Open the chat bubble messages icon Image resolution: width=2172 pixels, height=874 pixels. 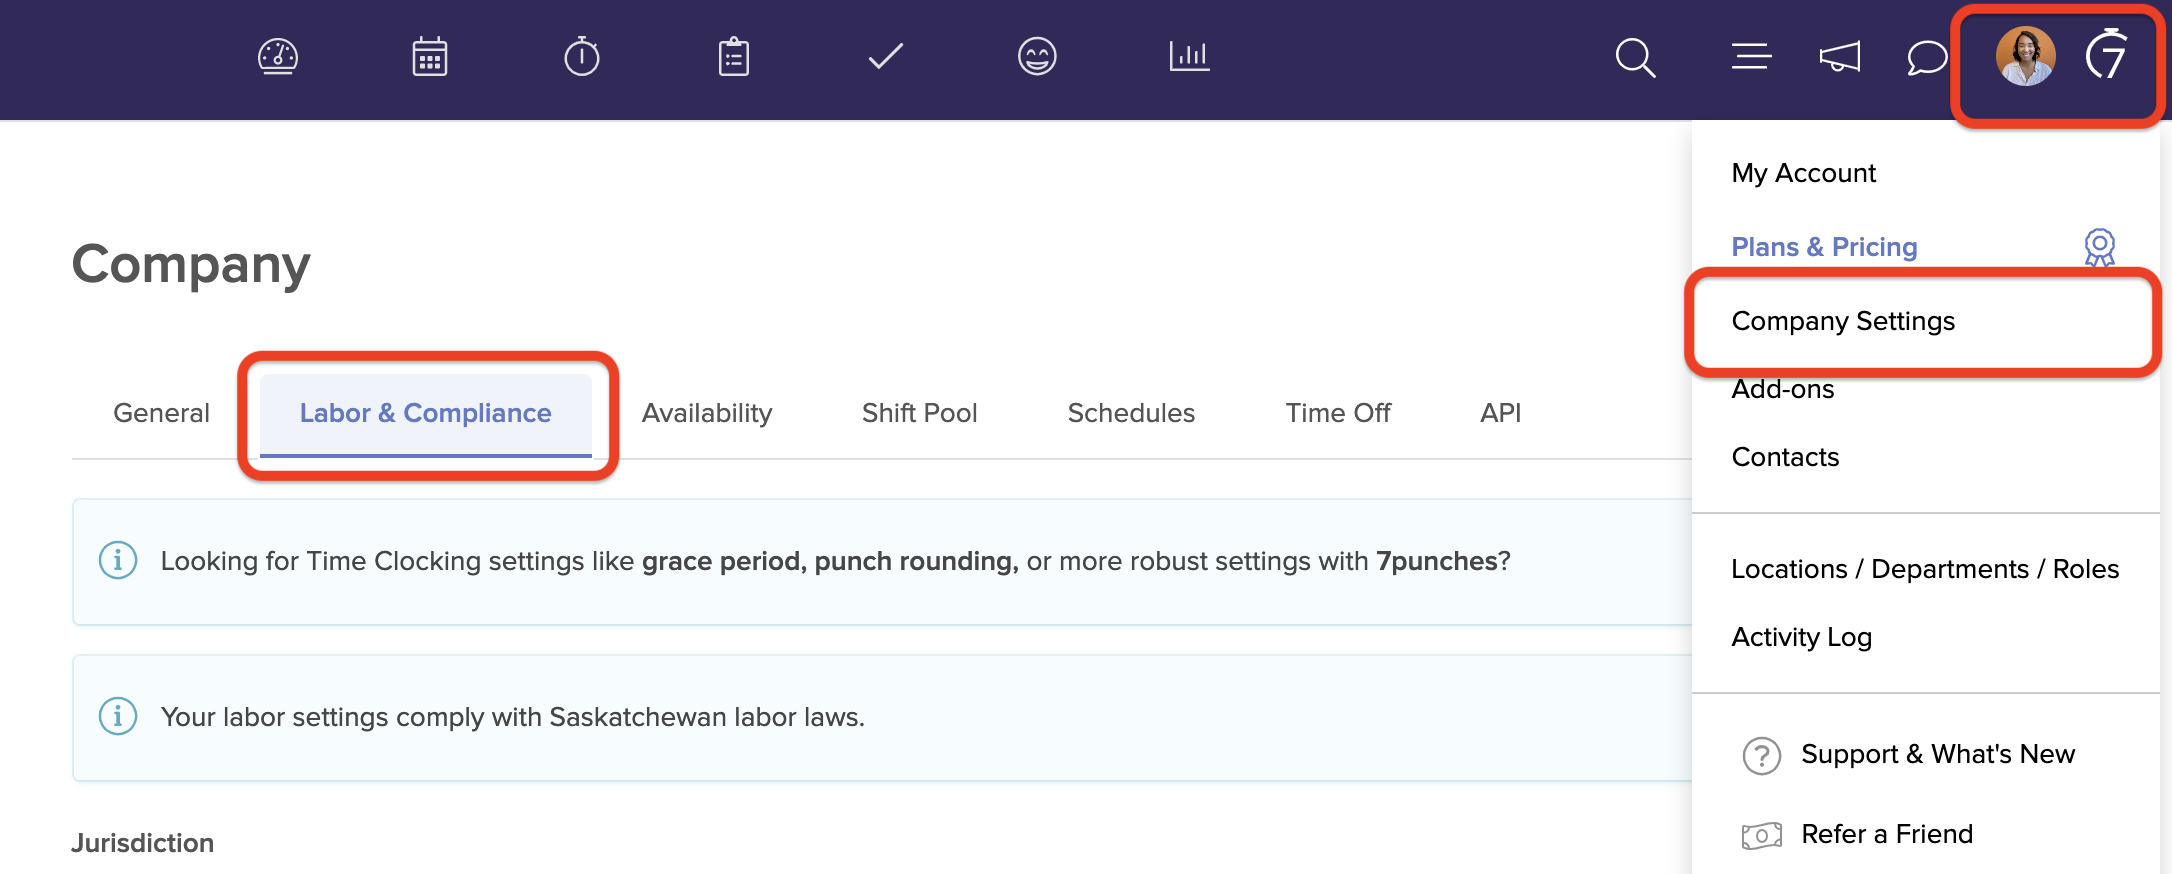point(1927,58)
